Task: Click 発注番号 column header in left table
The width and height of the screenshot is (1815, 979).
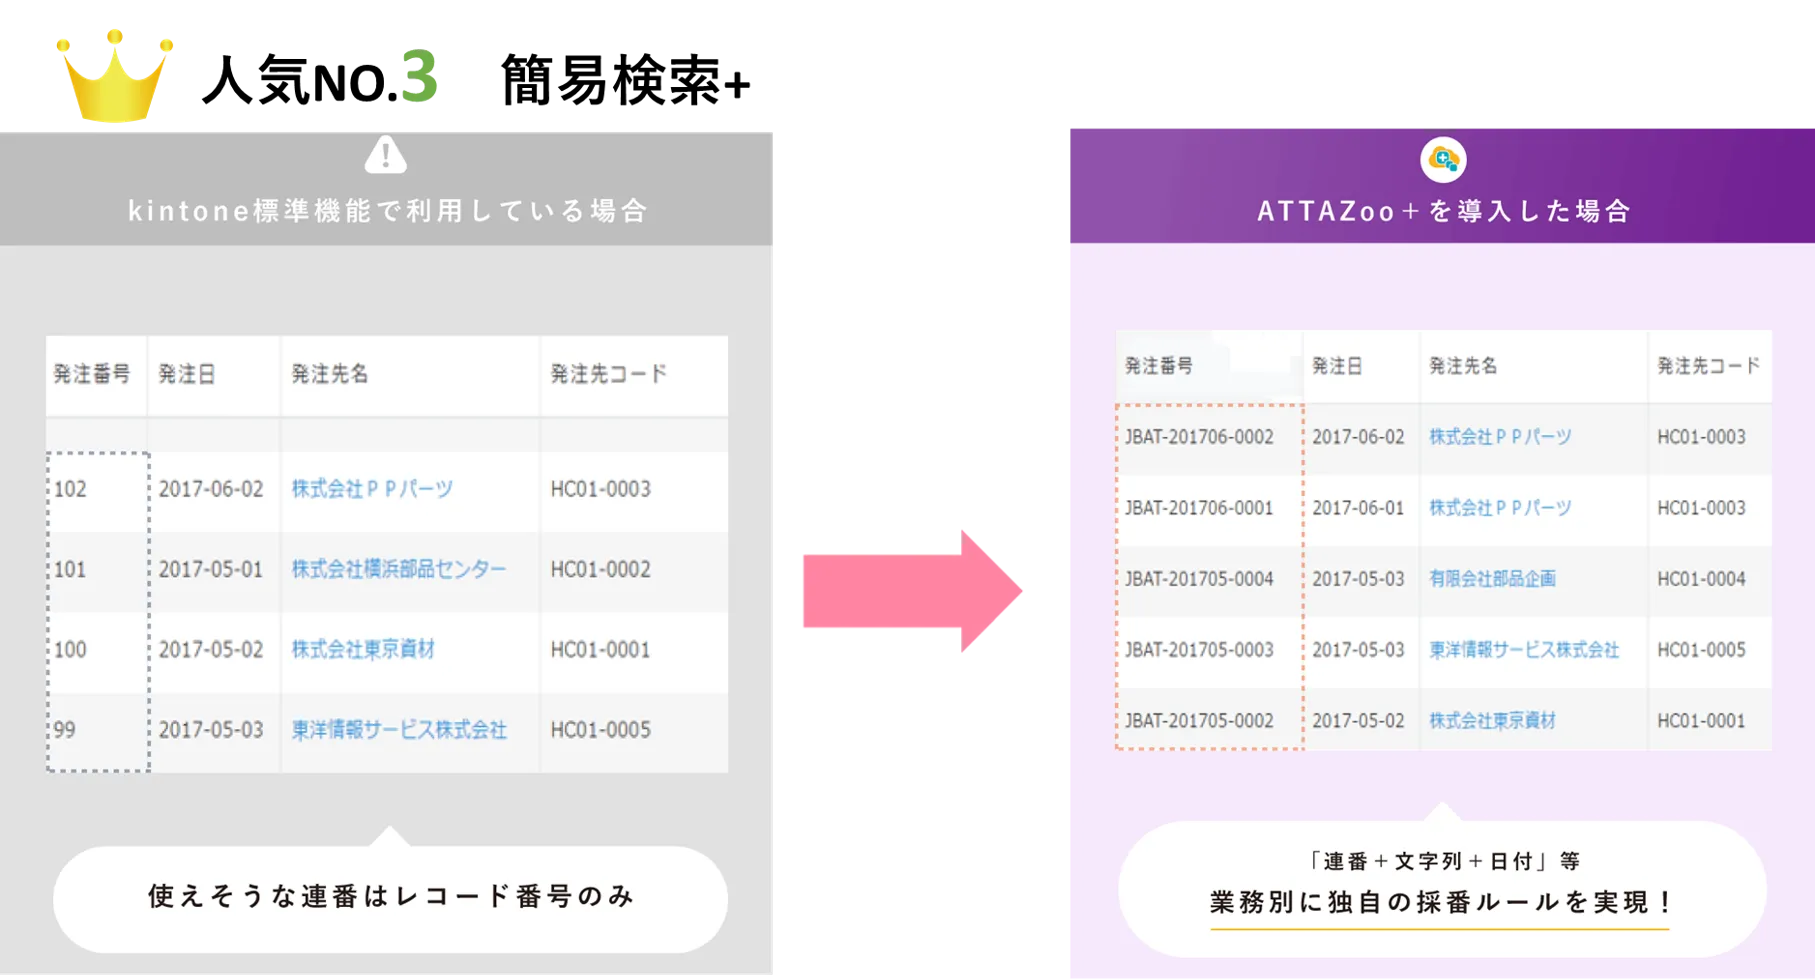Action: point(92,374)
